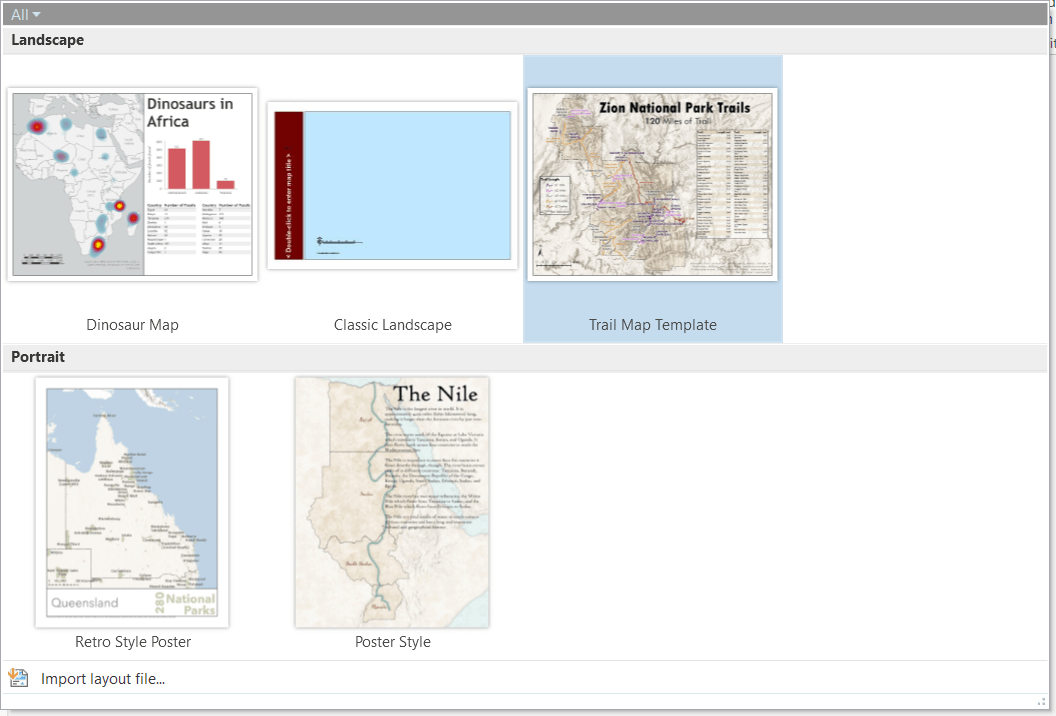This screenshot has height=716, width=1056.
Task: Click the Trail Map Template label text
Action: (x=652, y=324)
